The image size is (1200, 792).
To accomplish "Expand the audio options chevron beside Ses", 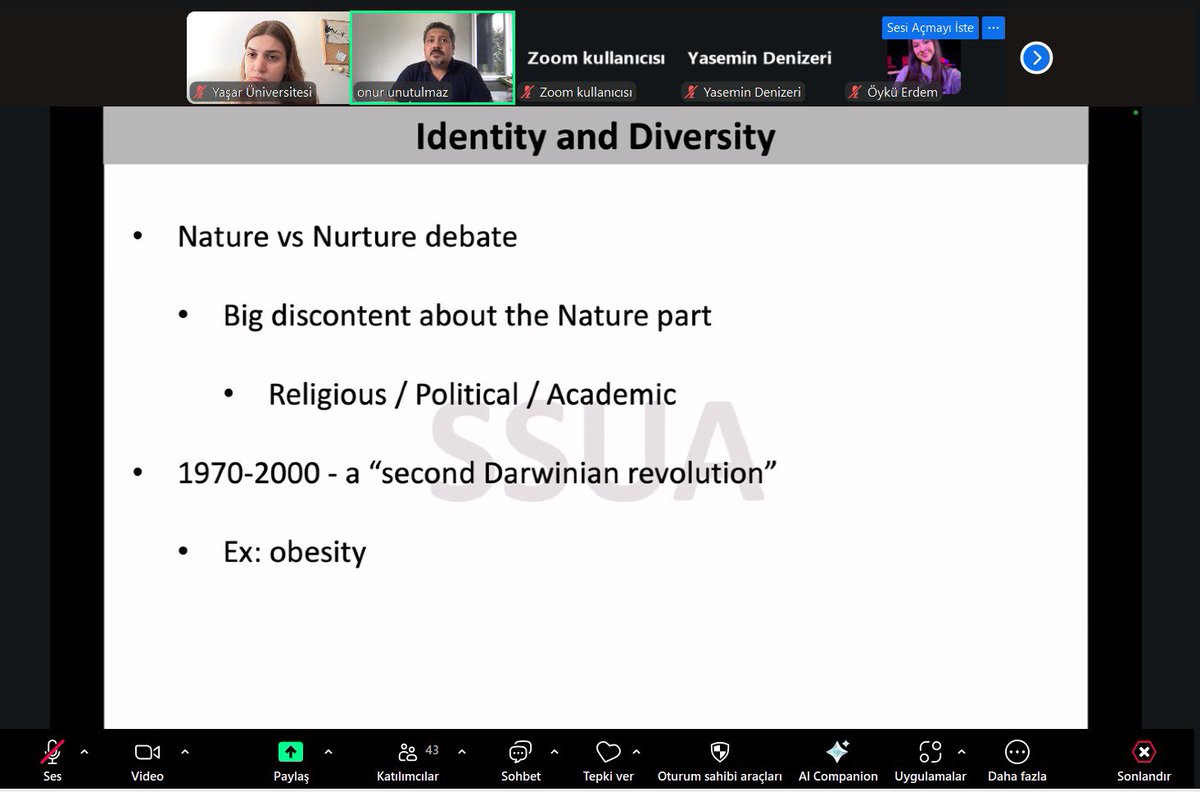I will click(84, 753).
